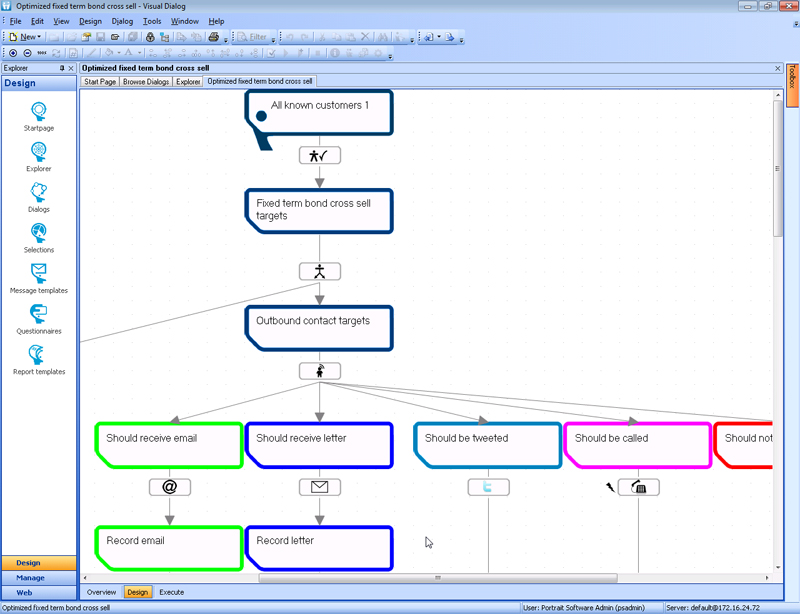Screen dimensions: 800x614
Task: Select the Fixed term bond cross sell targets node
Action: (319, 211)
